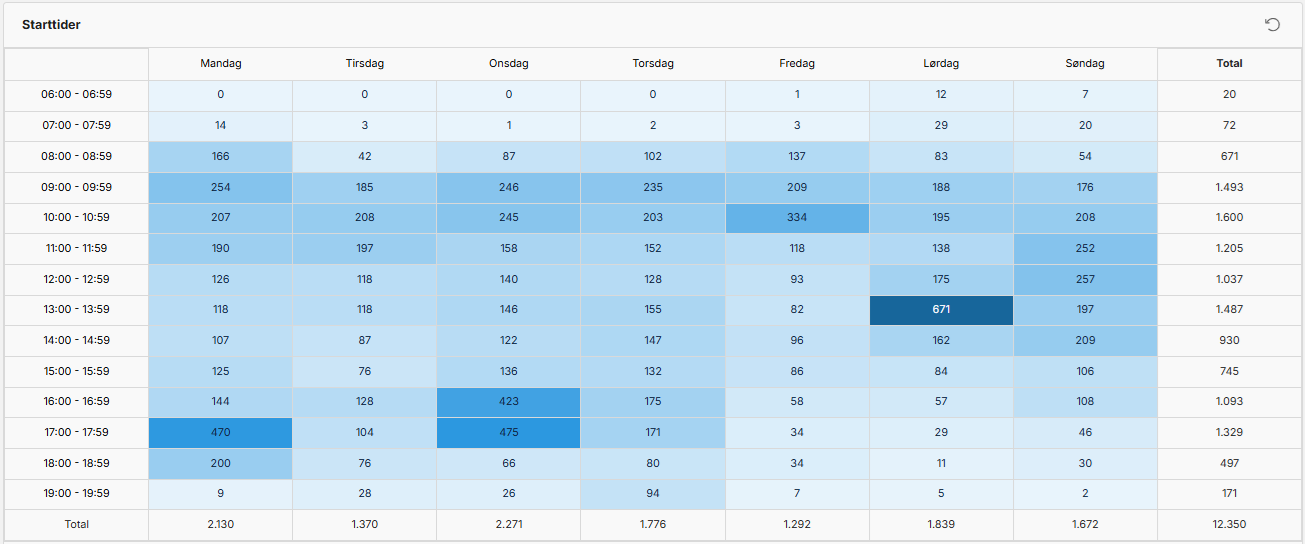Select the Mandag 17:00 cell with 470
Screen dimensions: 1305x544
tap(221, 432)
